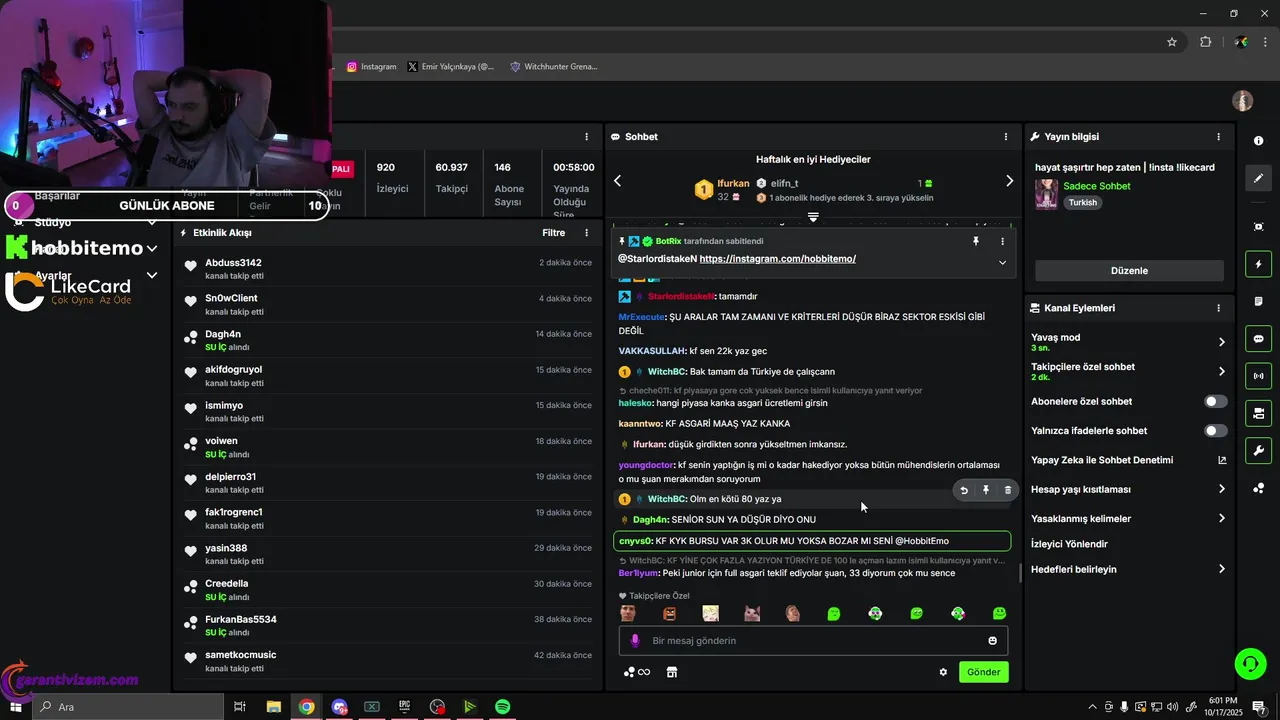Click the focus frame icon in right sidebar
1280x720 pixels.
pyautogui.click(x=1258, y=227)
